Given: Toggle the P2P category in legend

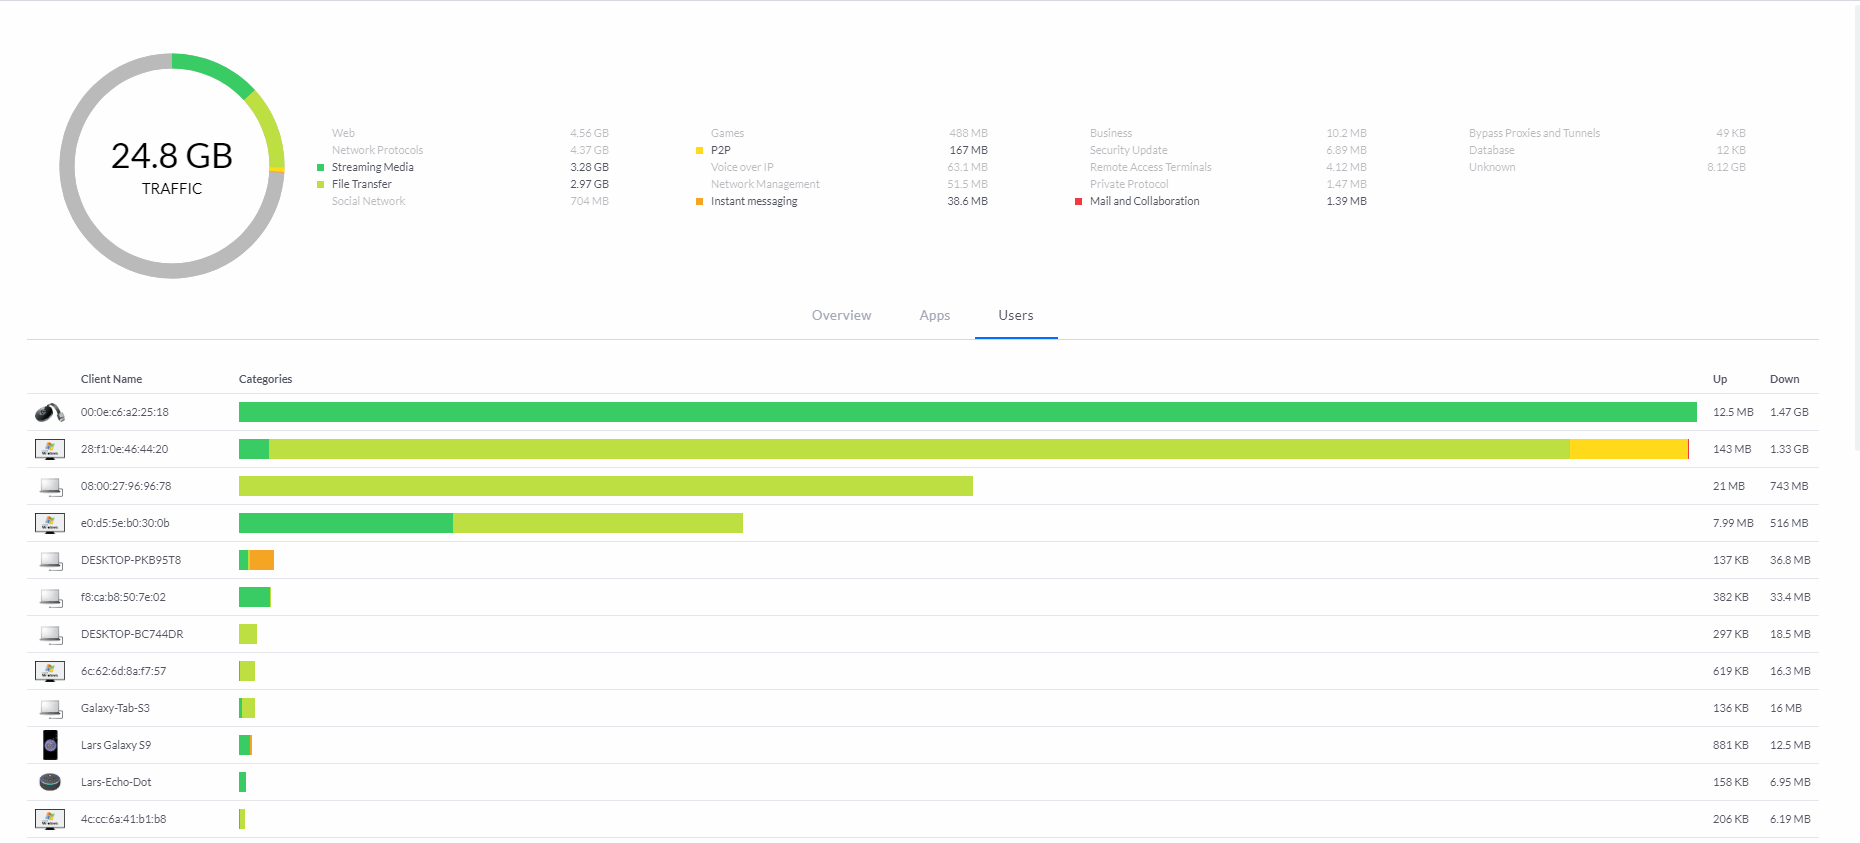Looking at the screenshot, I should pos(720,150).
